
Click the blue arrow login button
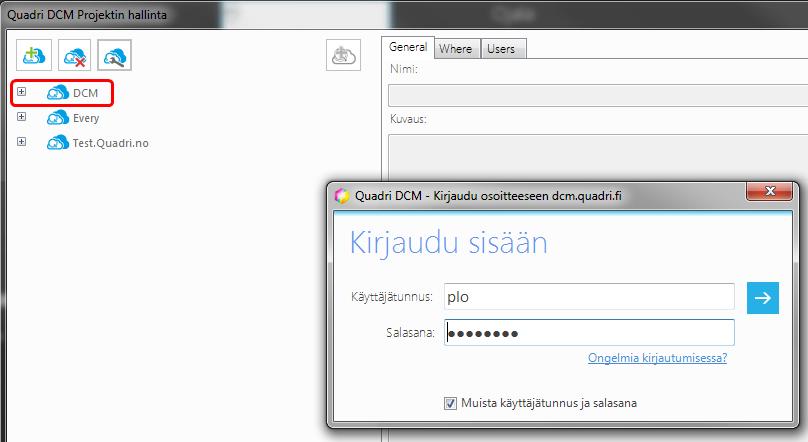pyautogui.click(x=763, y=298)
